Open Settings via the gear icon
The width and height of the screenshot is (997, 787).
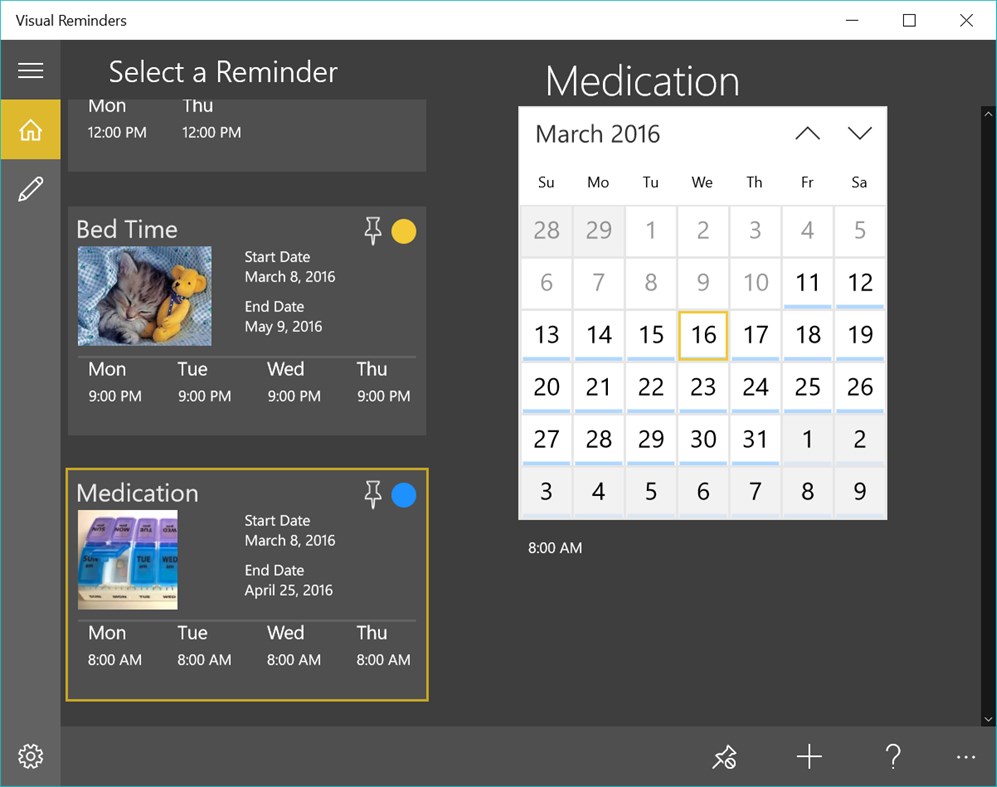click(x=30, y=757)
